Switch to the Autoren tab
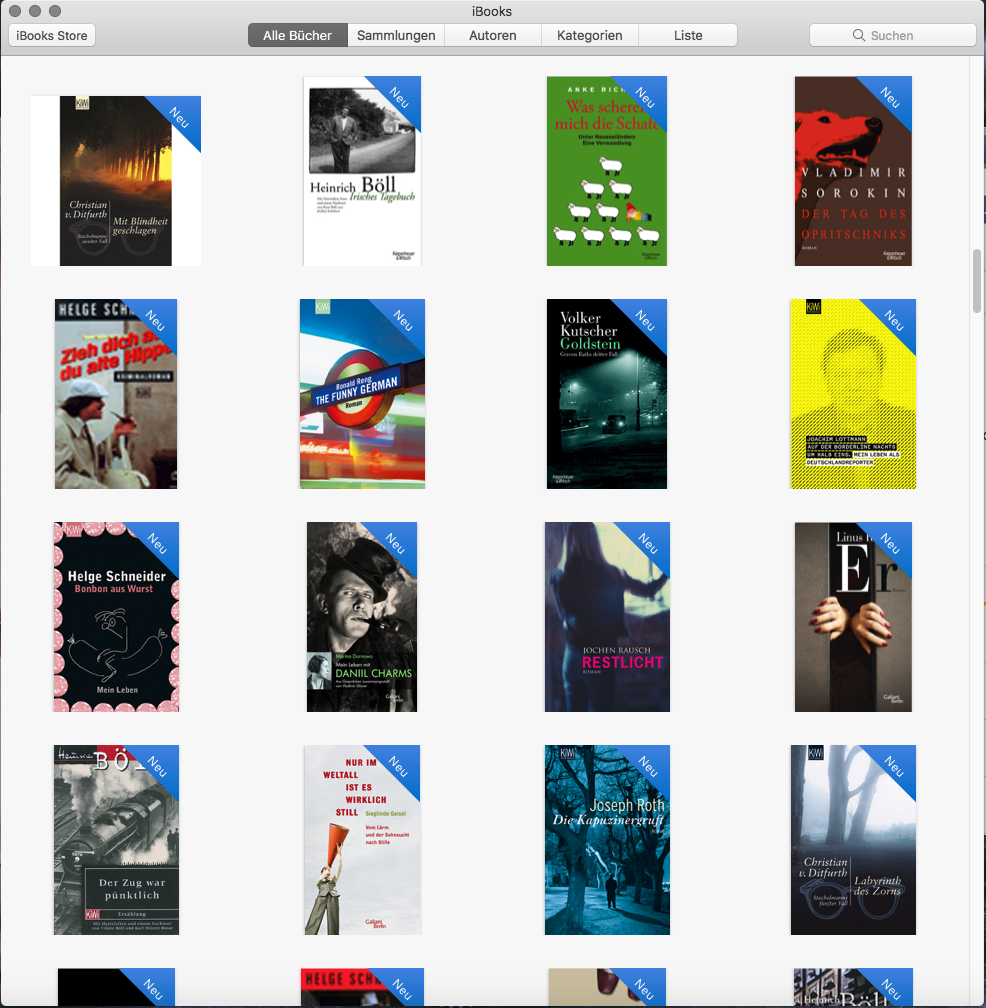Image resolution: width=986 pixels, height=1008 pixels. click(x=493, y=35)
